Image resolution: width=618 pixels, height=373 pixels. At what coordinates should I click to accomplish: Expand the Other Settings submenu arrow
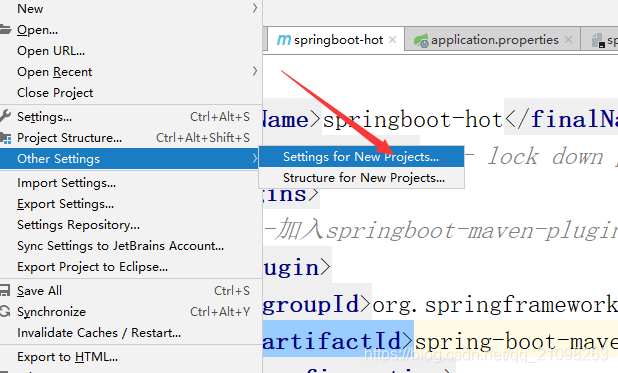255,159
